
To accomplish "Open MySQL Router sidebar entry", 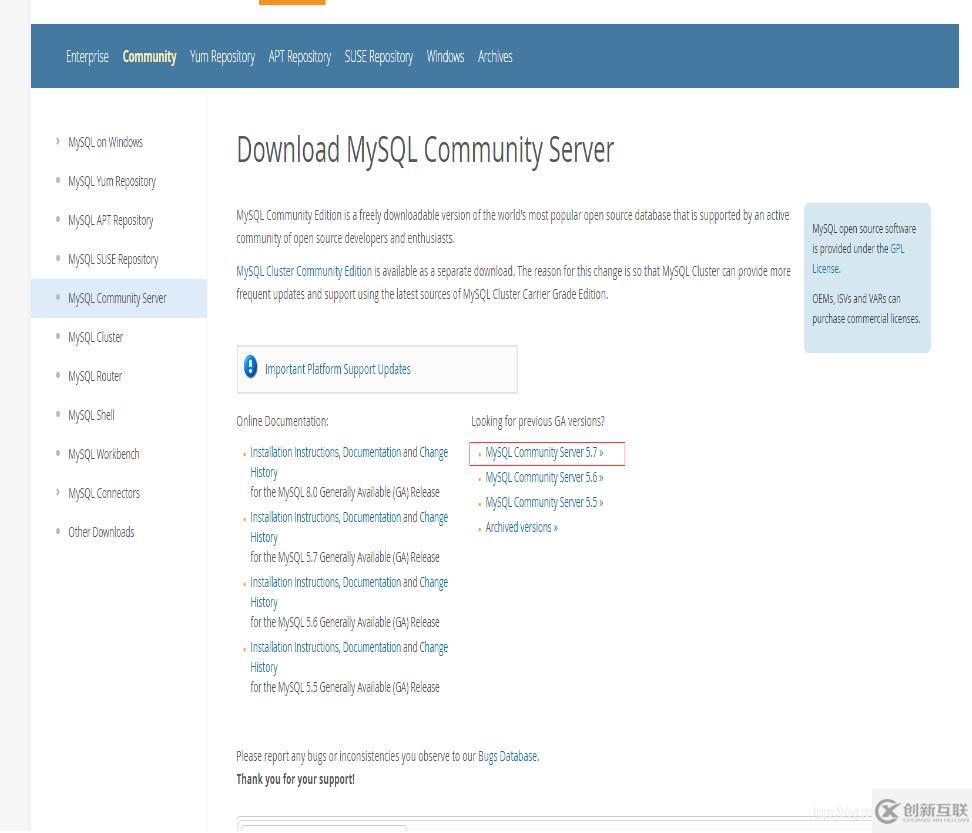I will [94, 376].
